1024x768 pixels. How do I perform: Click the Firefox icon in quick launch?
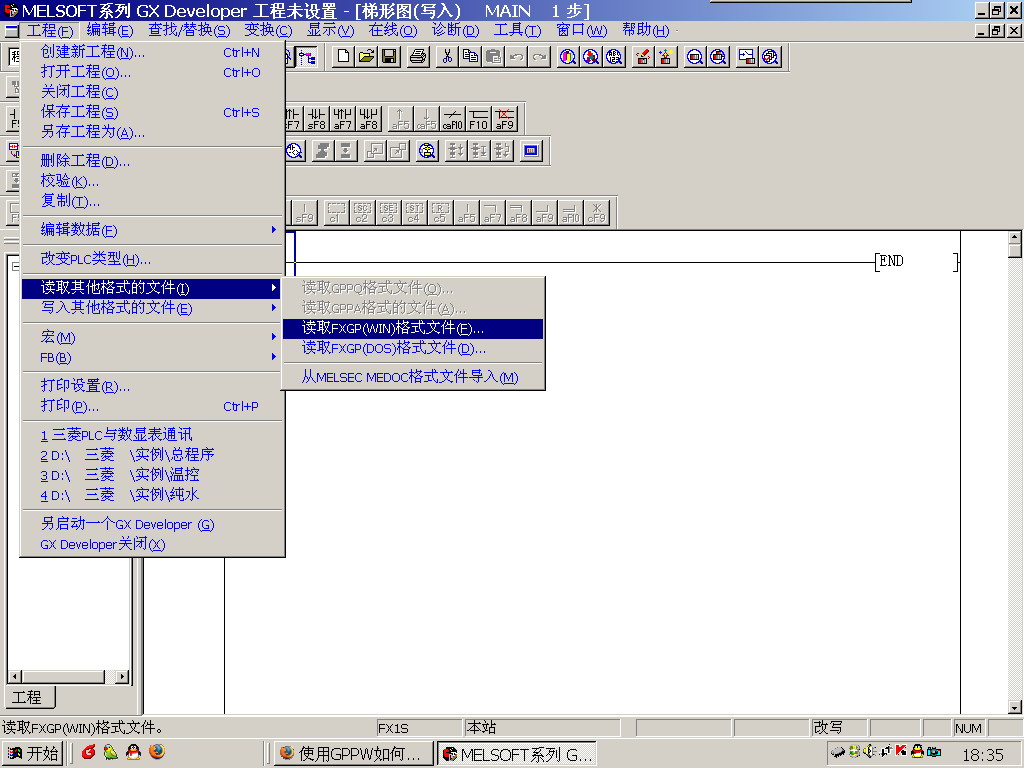(156, 752)
